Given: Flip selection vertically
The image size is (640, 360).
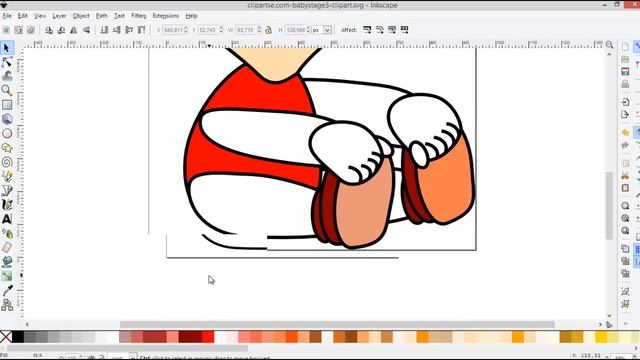Looking at the screenshot, I should [x=87, y=30].
